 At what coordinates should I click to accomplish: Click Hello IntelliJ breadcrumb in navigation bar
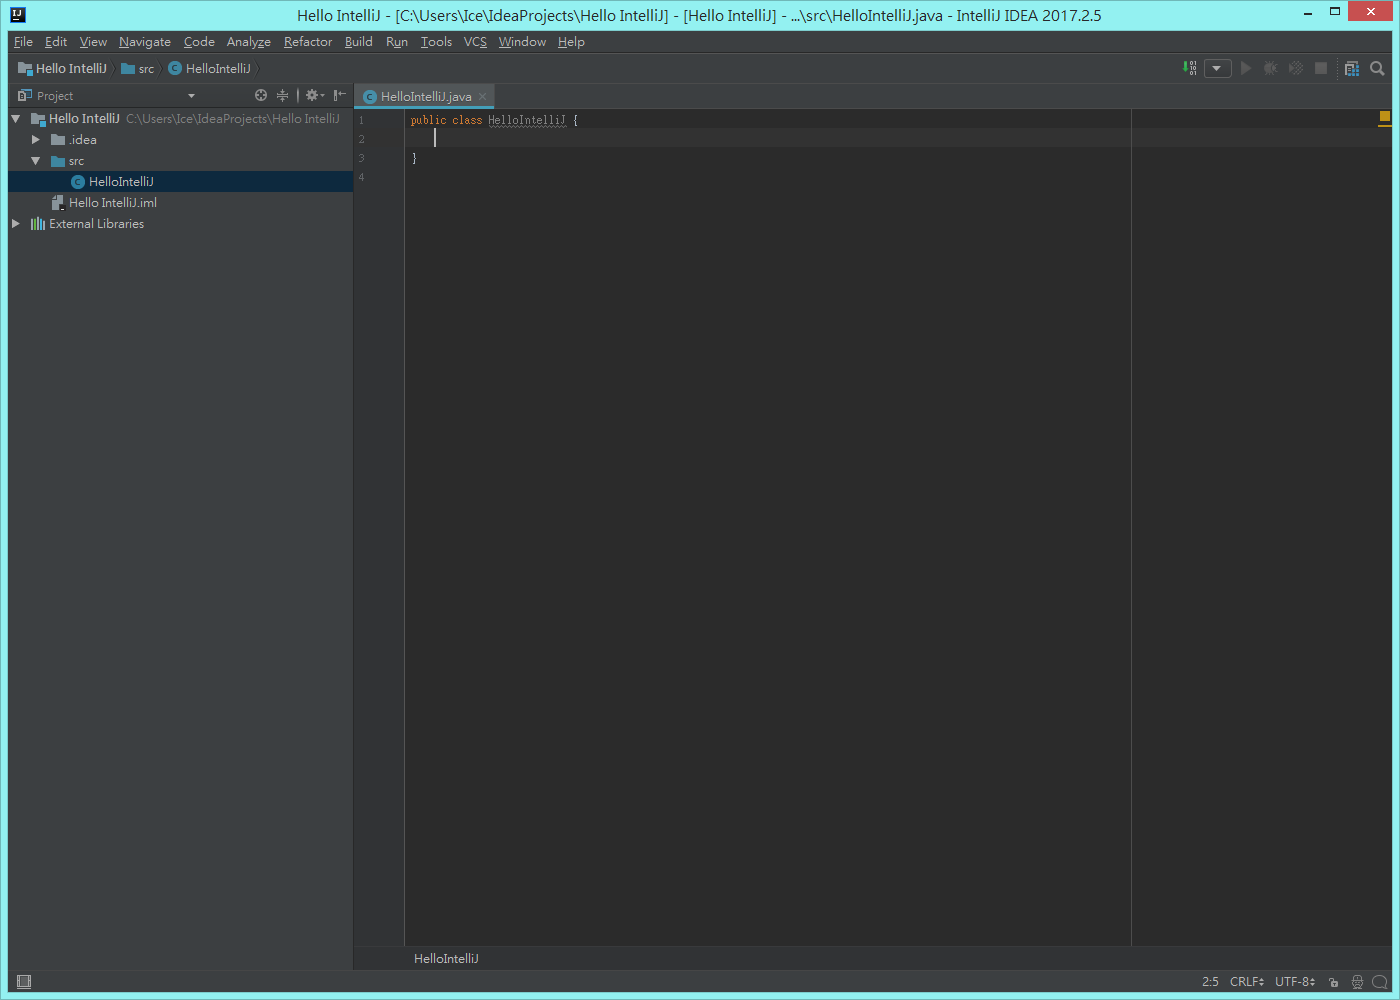coord(62,68)
